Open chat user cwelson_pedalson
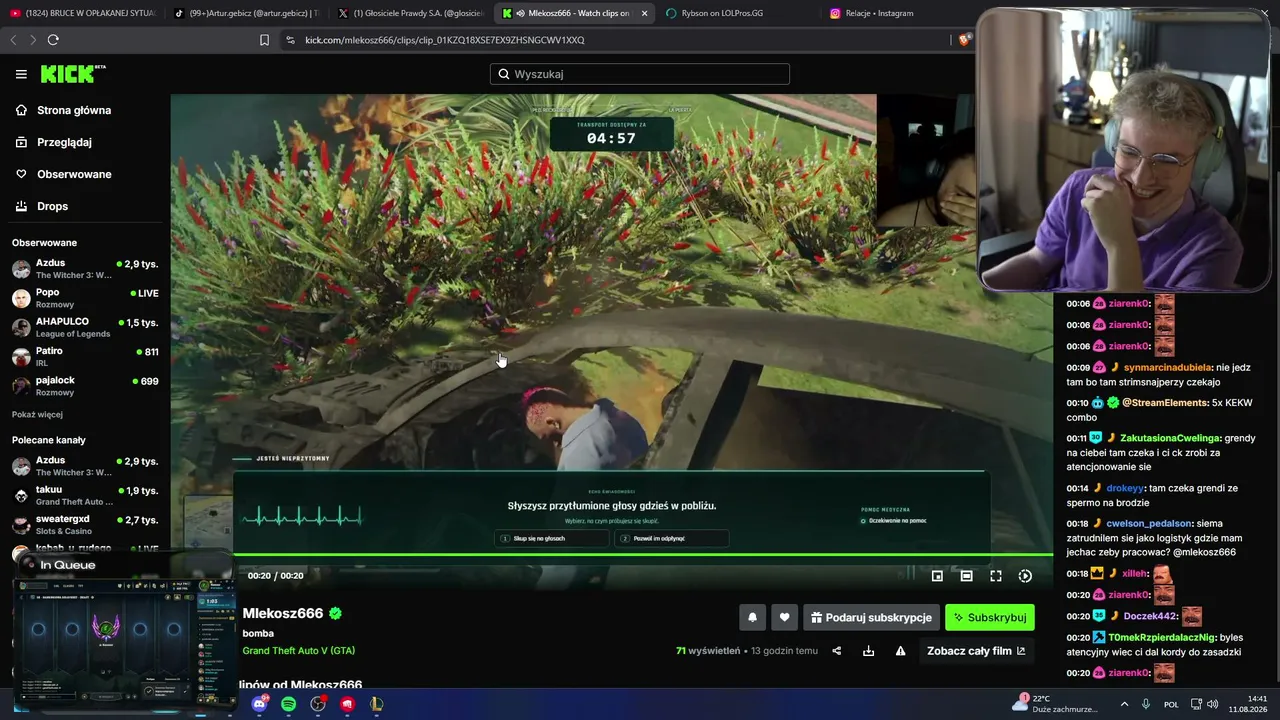1280x720 pixels. pos(1149,523)
